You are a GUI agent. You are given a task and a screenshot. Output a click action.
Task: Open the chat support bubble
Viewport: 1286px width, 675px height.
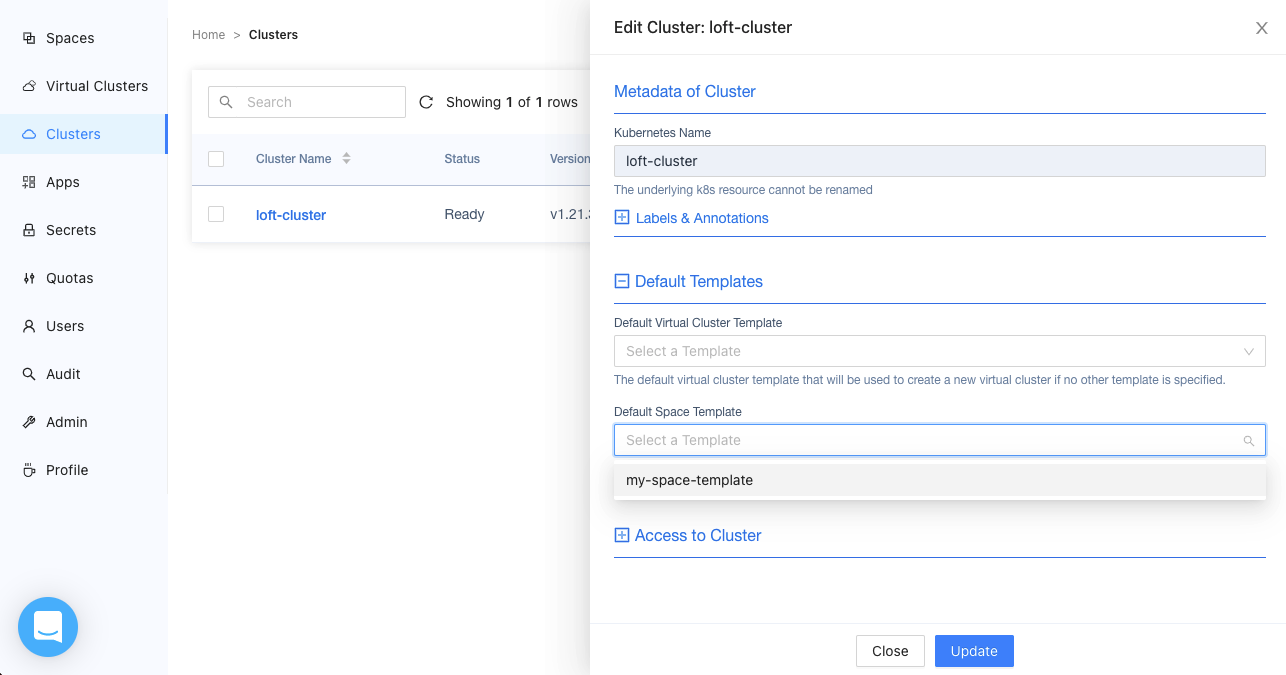click(x=48, y=627)
